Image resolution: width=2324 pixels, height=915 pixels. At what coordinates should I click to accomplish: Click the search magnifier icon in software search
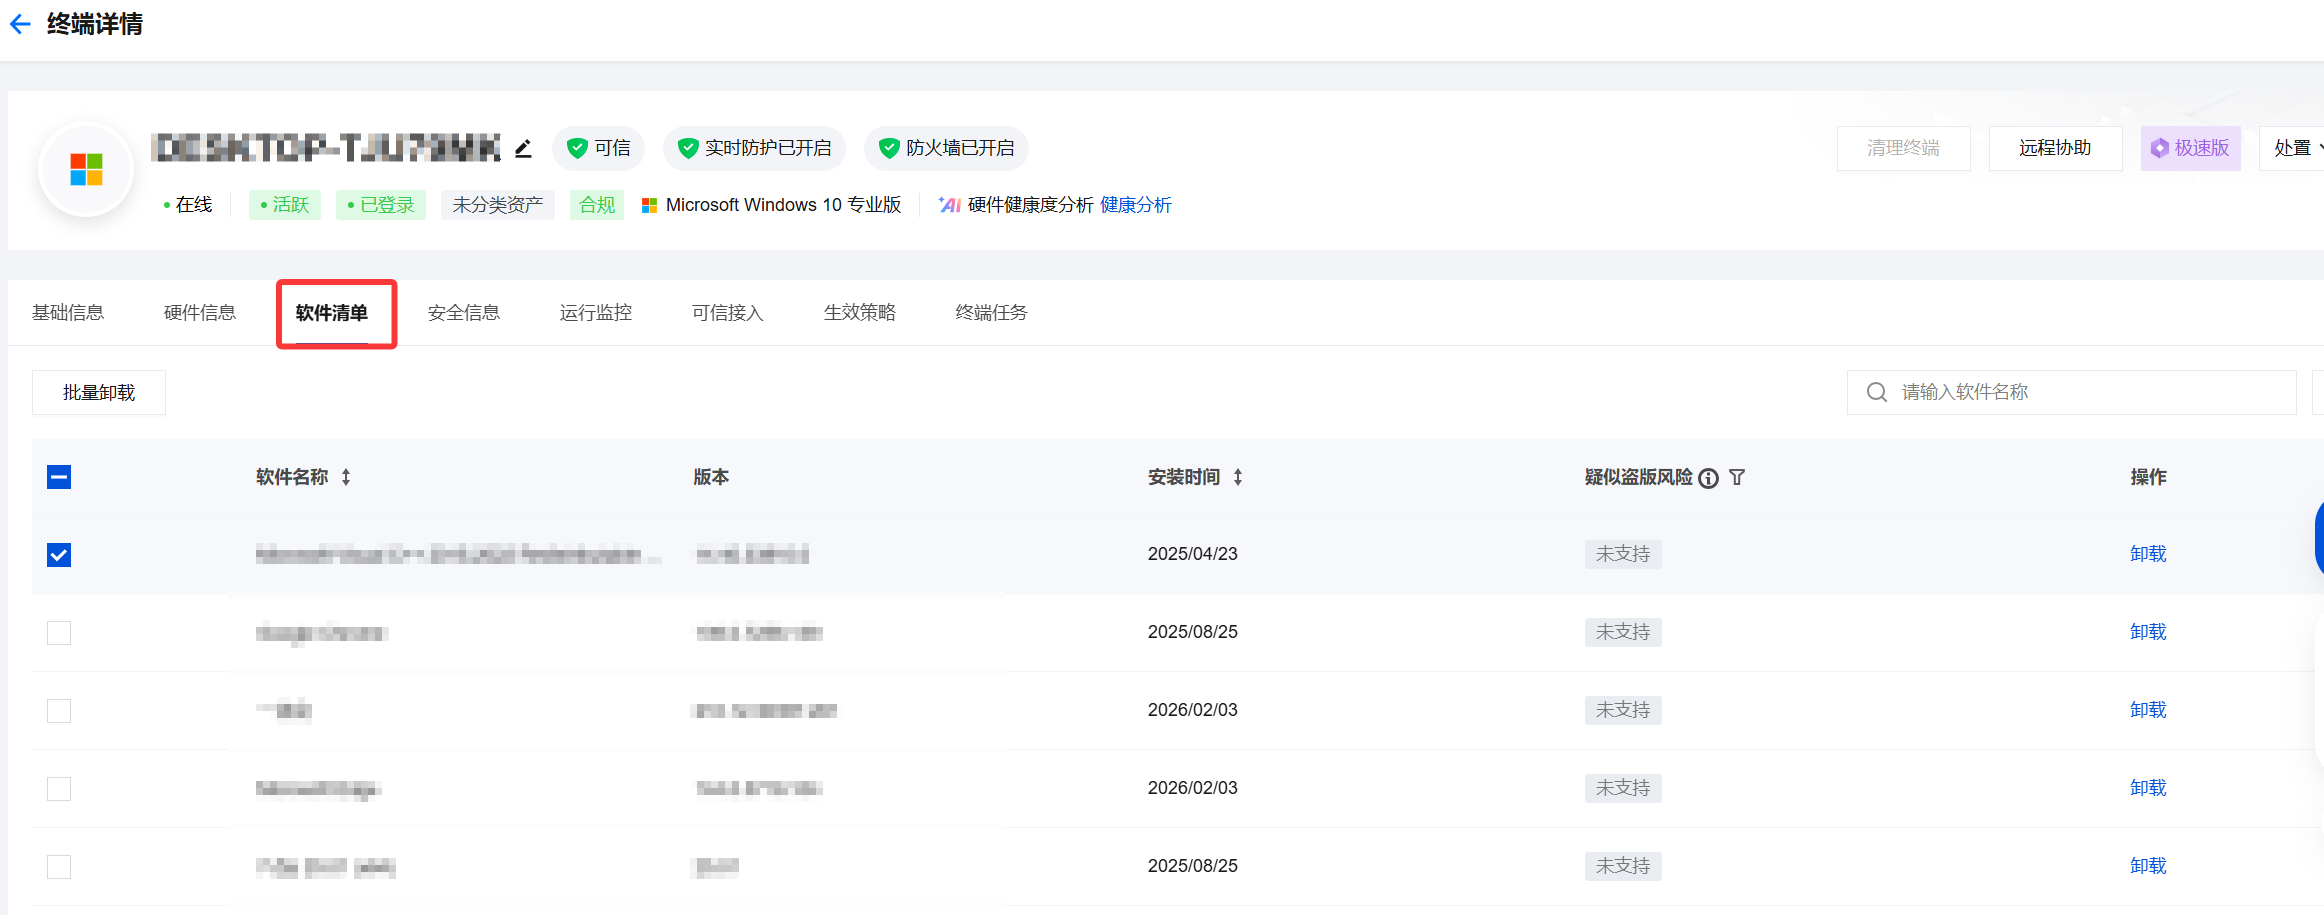[1877, 392]
